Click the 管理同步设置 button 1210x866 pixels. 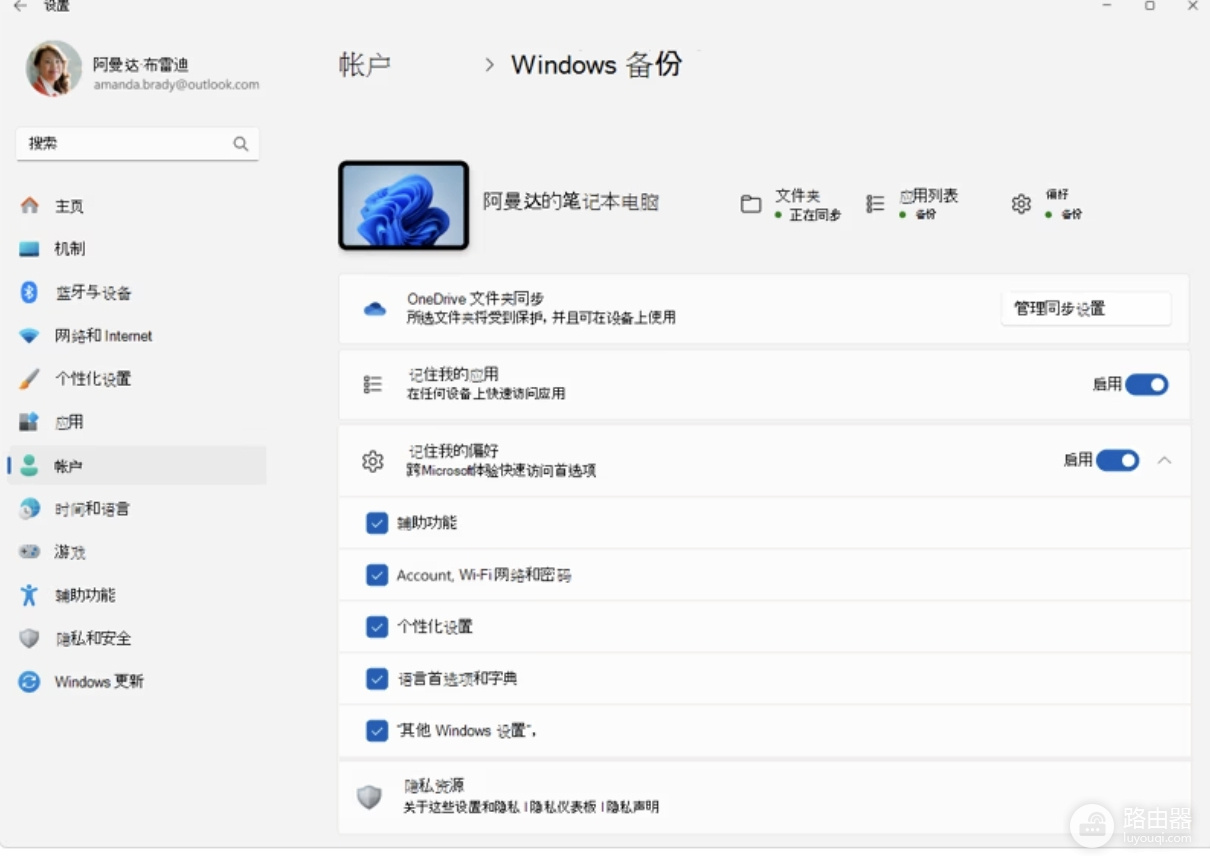[1086, 309]
